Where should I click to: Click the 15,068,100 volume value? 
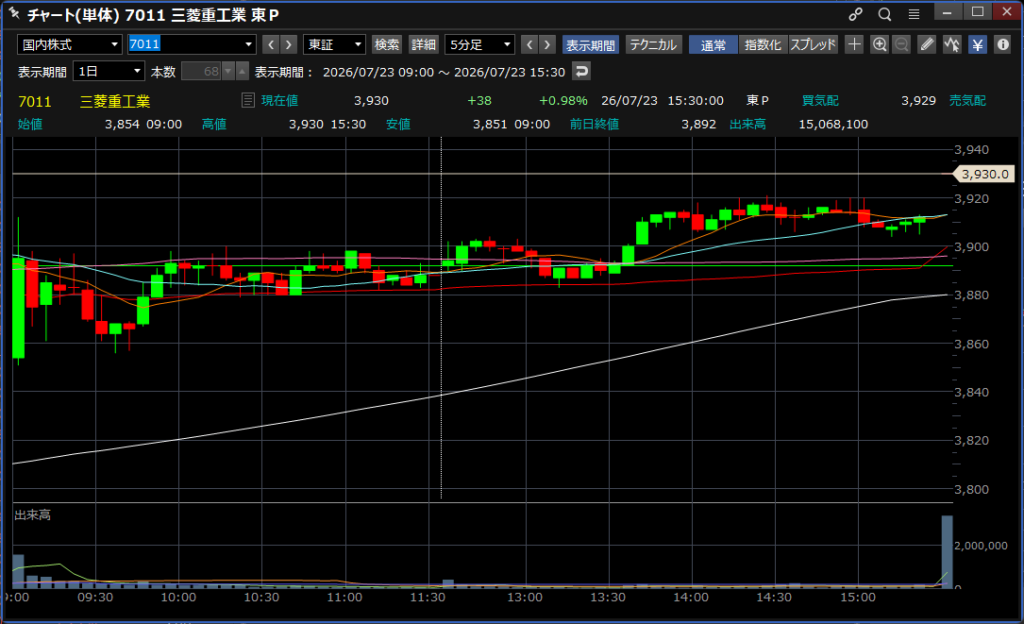click(x=833, y=124)
